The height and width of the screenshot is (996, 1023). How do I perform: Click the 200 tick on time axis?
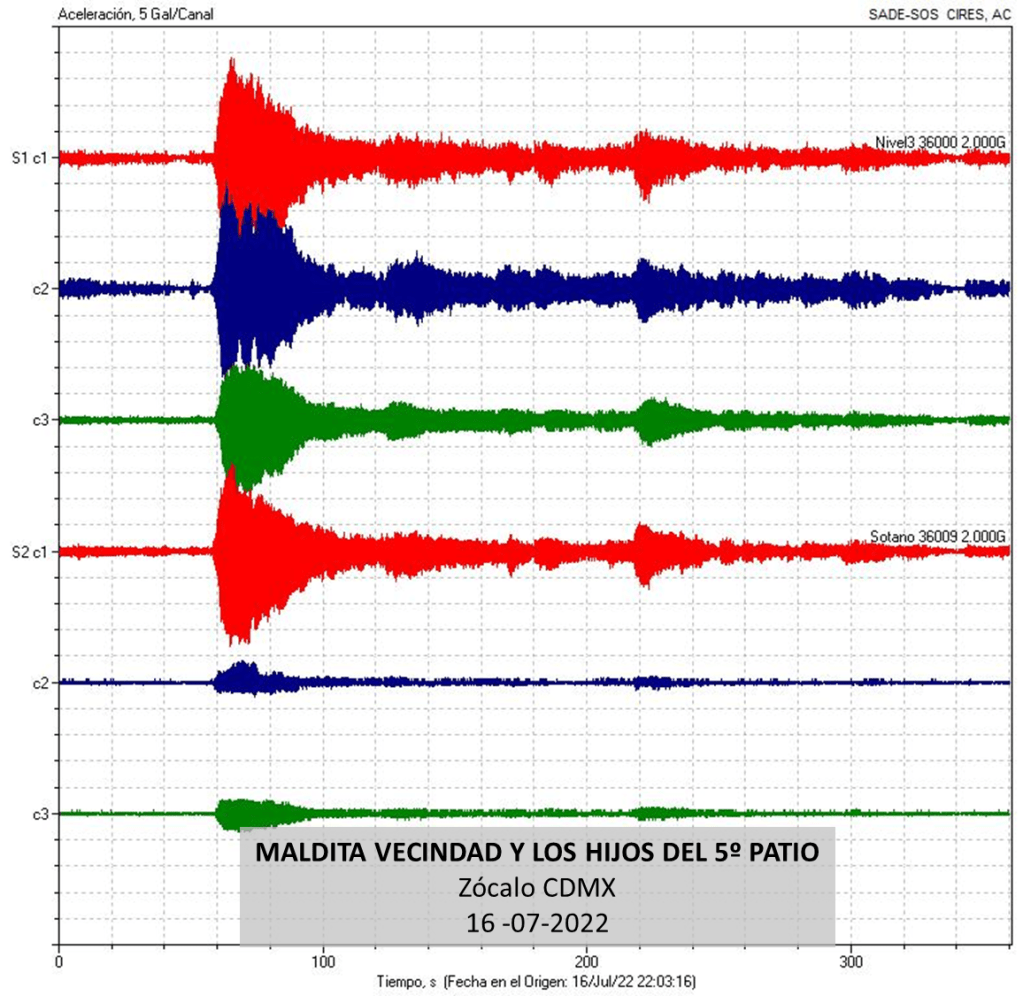tap(587, 961)
